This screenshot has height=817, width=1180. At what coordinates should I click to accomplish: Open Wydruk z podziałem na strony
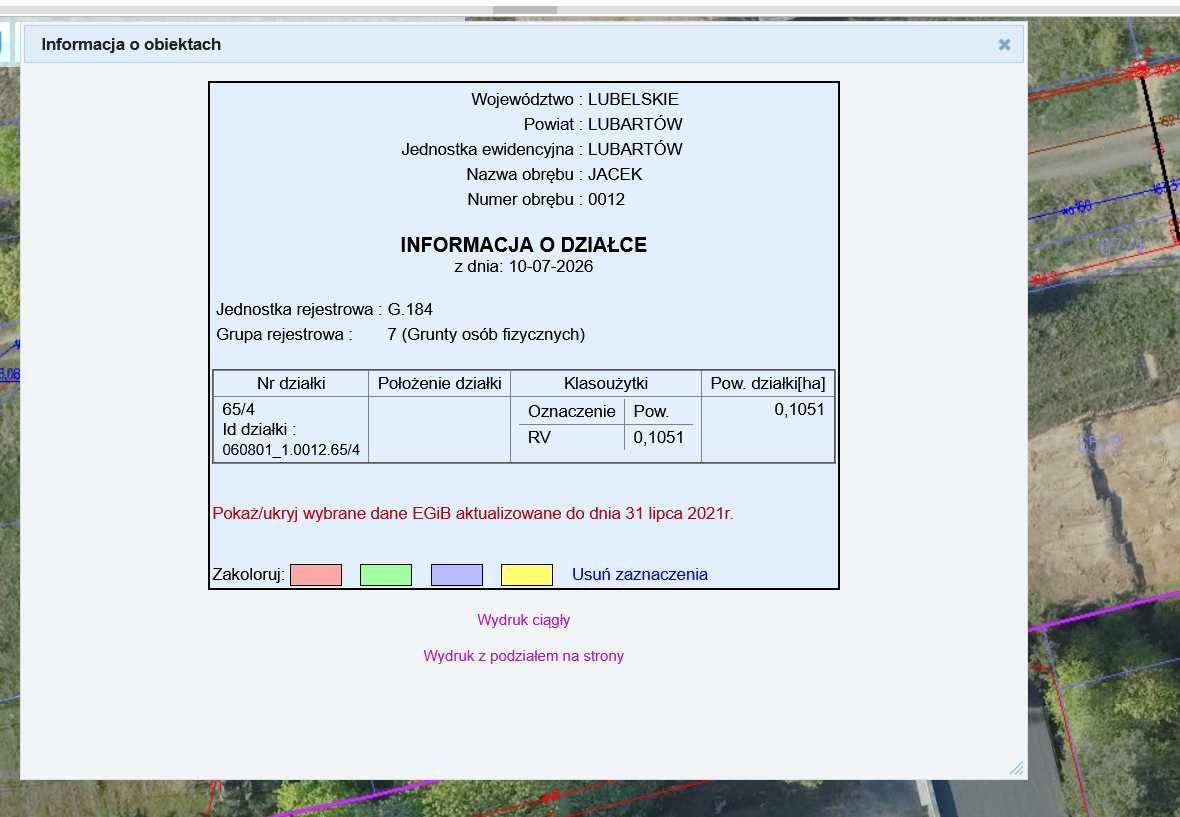(524, 656)
